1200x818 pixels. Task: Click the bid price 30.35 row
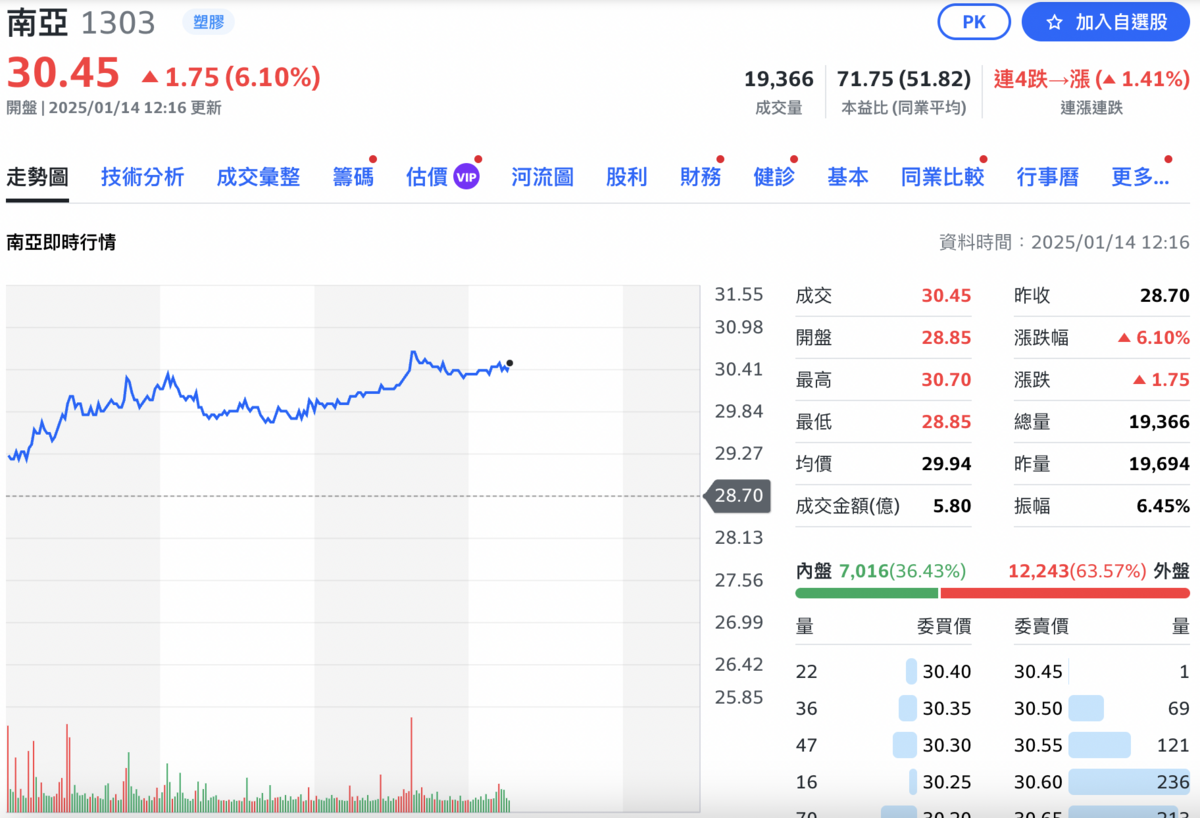tap(884, 709)
